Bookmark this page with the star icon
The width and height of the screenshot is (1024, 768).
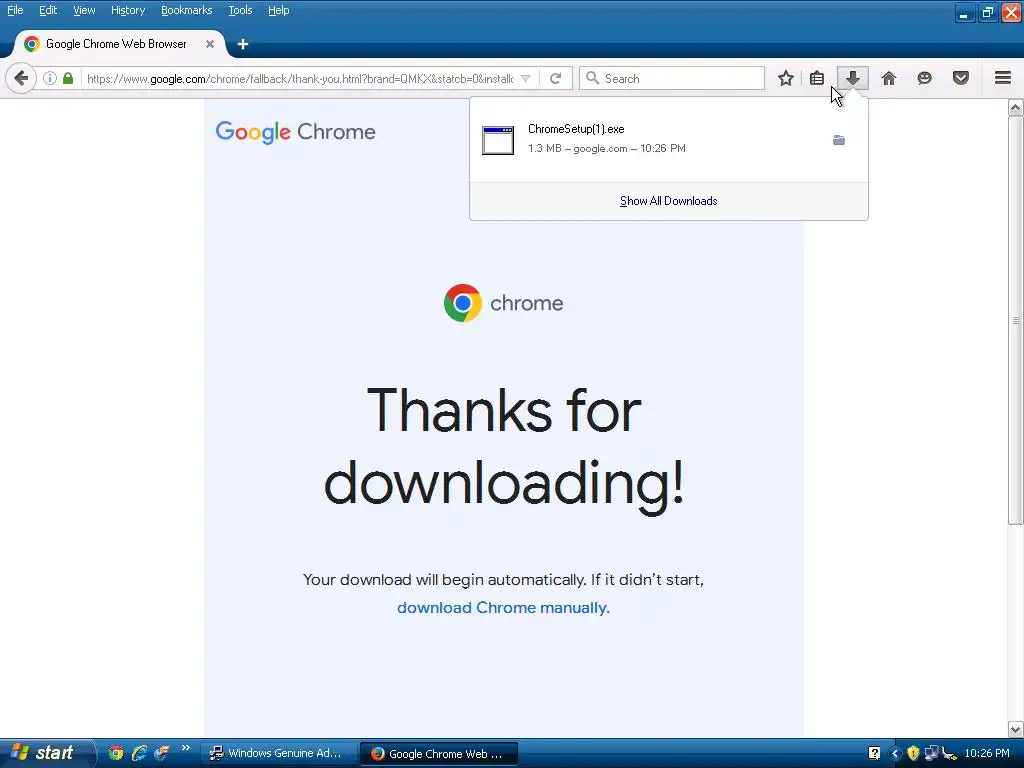(786, 78)
